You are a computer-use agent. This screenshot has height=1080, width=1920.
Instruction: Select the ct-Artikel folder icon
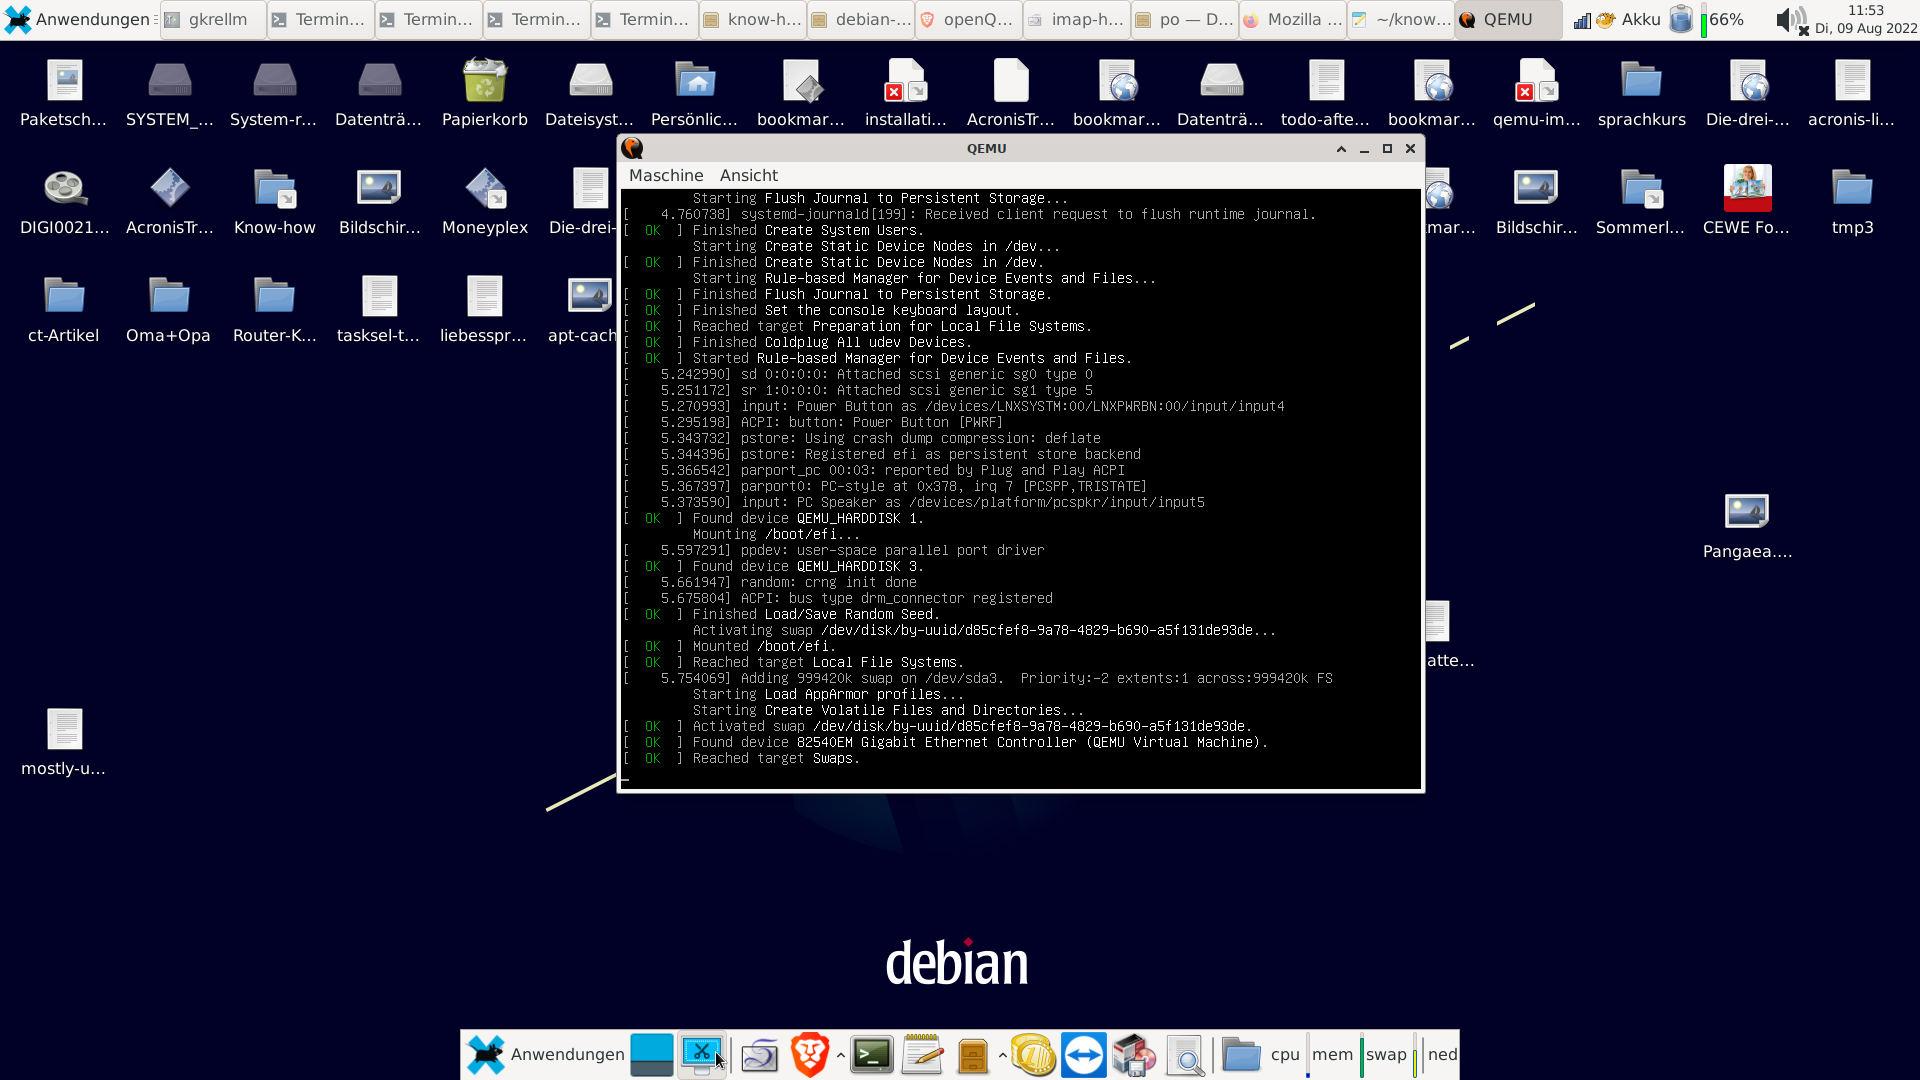pyautogui.click(x=64, y=310)
